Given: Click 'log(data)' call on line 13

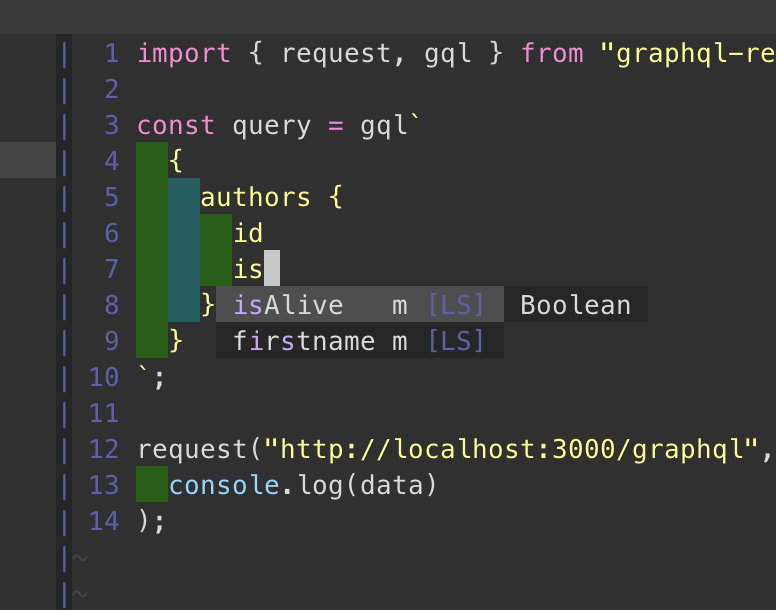Looking at the screenshot, I should (368, 485).
